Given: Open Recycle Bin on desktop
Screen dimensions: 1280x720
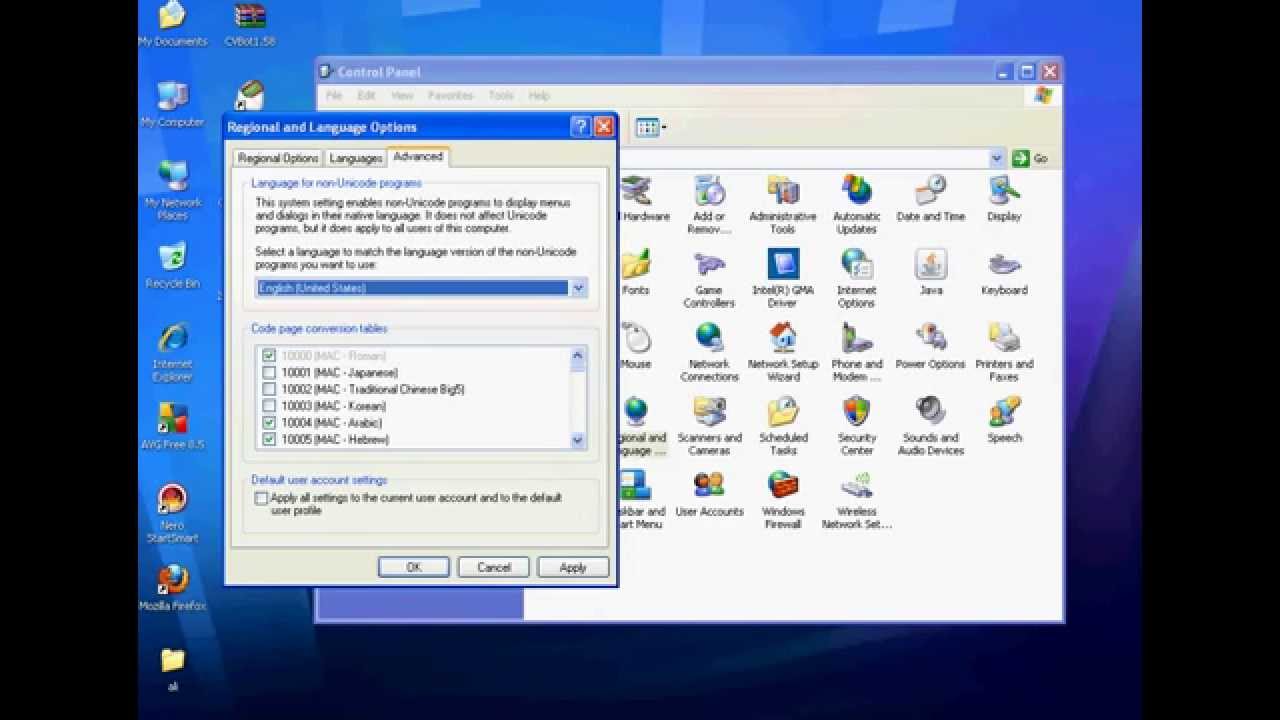Looking at the screenshot, I should (172, 266).
